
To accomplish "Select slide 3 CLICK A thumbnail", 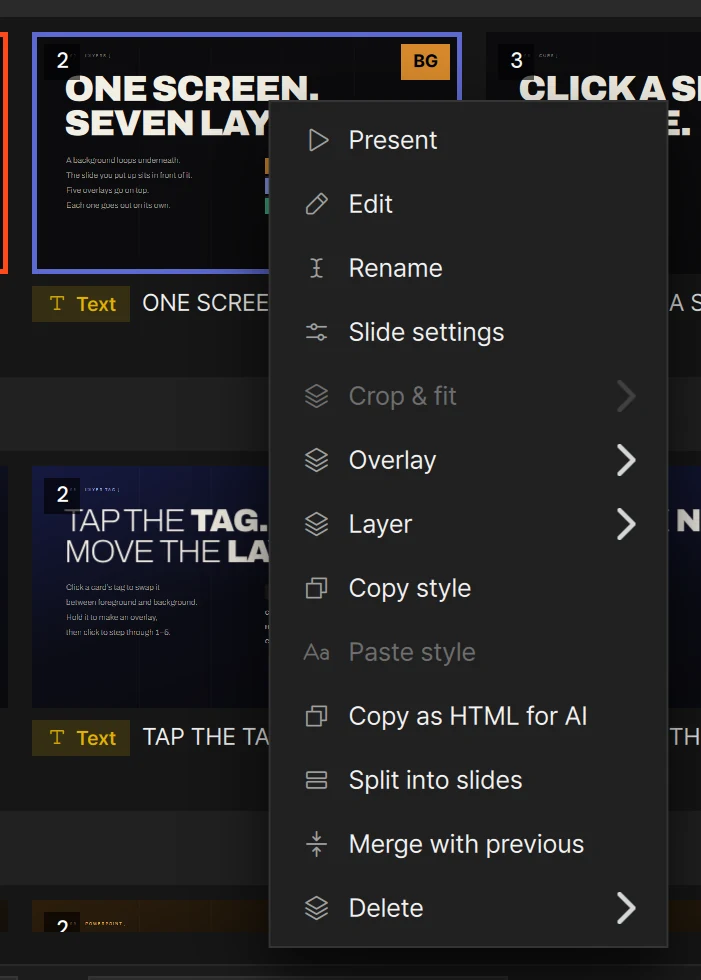I will click(594, 66).
